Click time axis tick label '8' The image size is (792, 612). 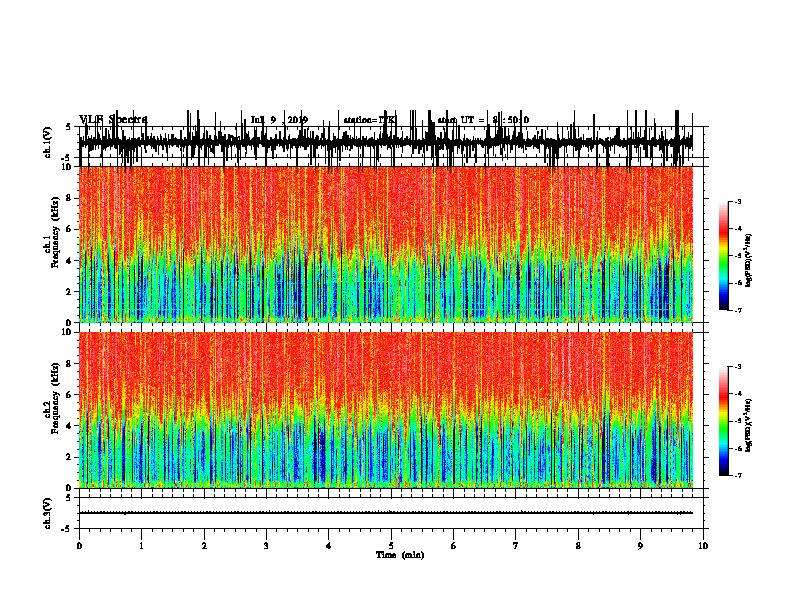pos(578,546)
